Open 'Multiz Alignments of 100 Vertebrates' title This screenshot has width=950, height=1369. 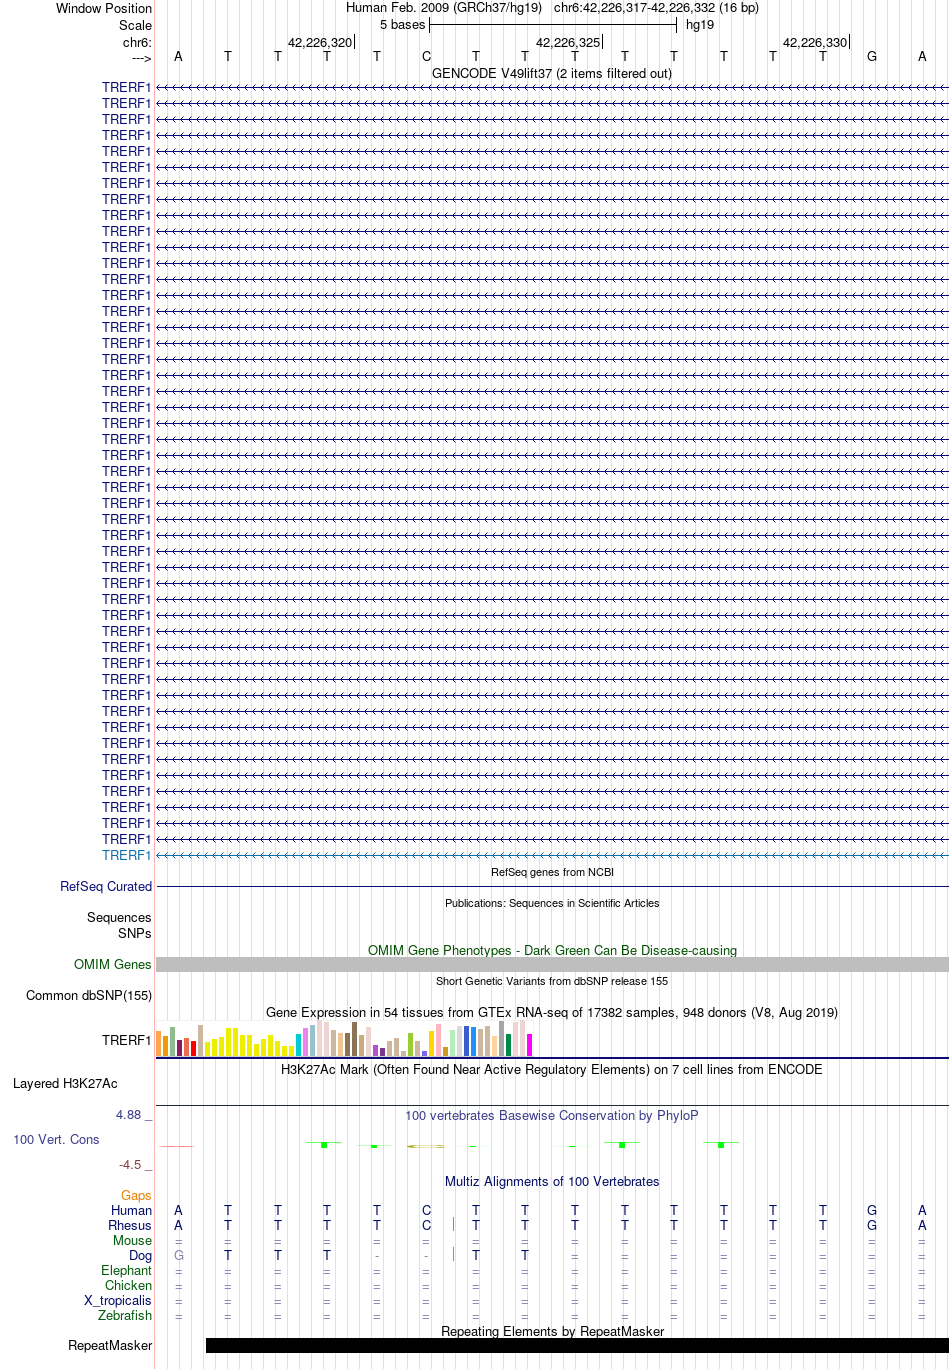pos(552,1181)
